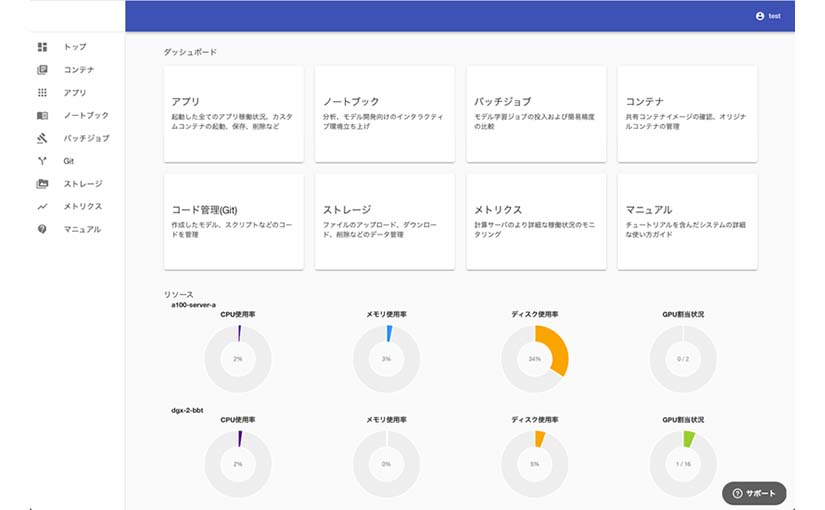Click the マニュアル help icon in sidebar
Screen dimensions: 825x510
(x=42, y=229)
